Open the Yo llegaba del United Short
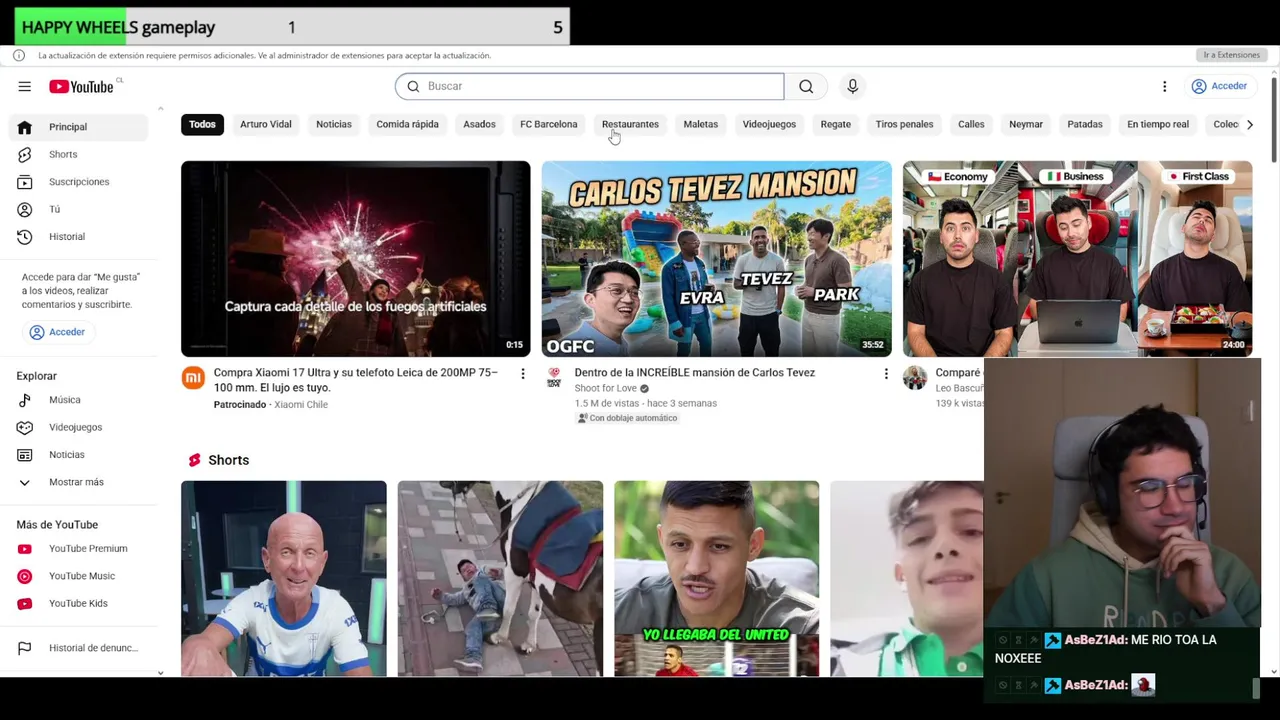 point(716,579)
